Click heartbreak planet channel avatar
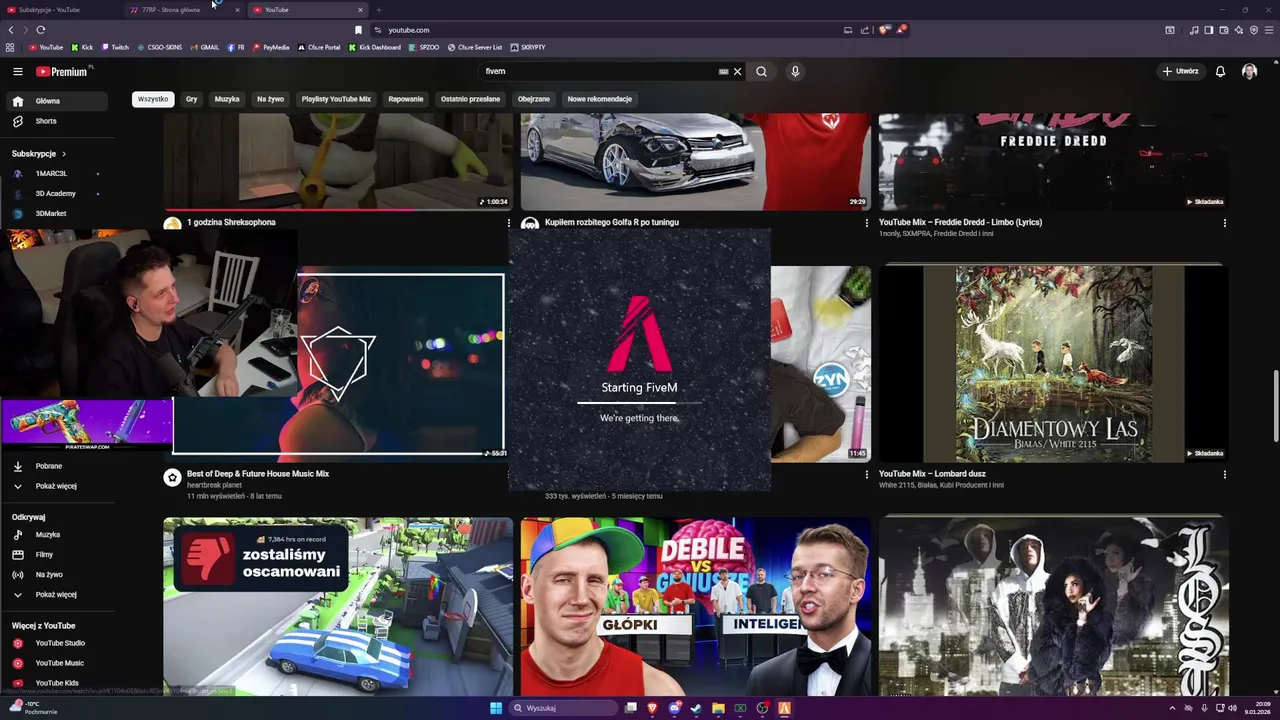This screenshot has width=1280, height=720. (x=172, y=478)
